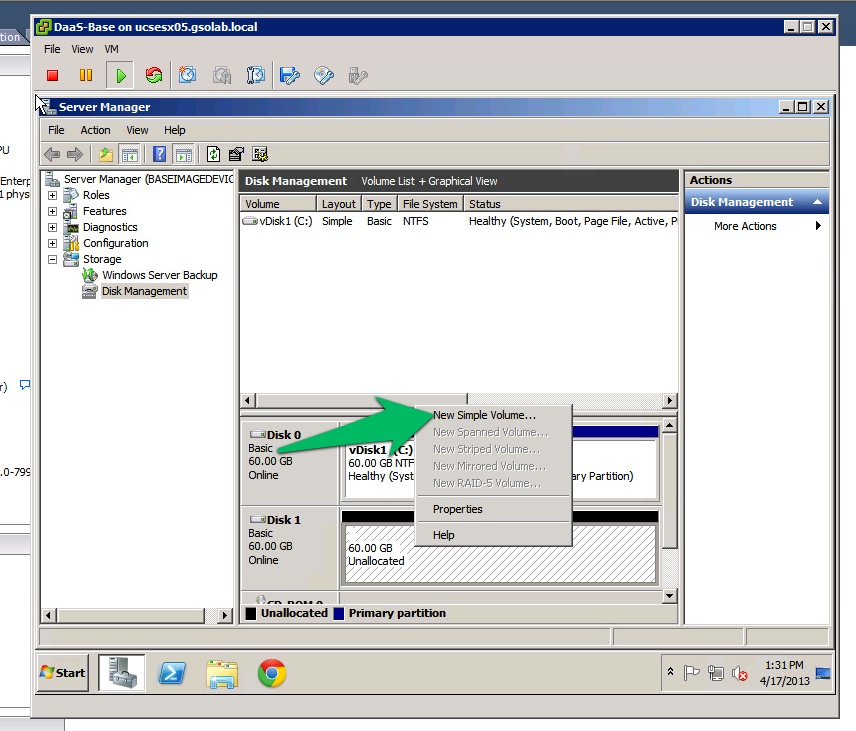Viewport: 856px width, 731px height.
Task: Power on the VM with green play icon
Action: (x=121, y=75)
